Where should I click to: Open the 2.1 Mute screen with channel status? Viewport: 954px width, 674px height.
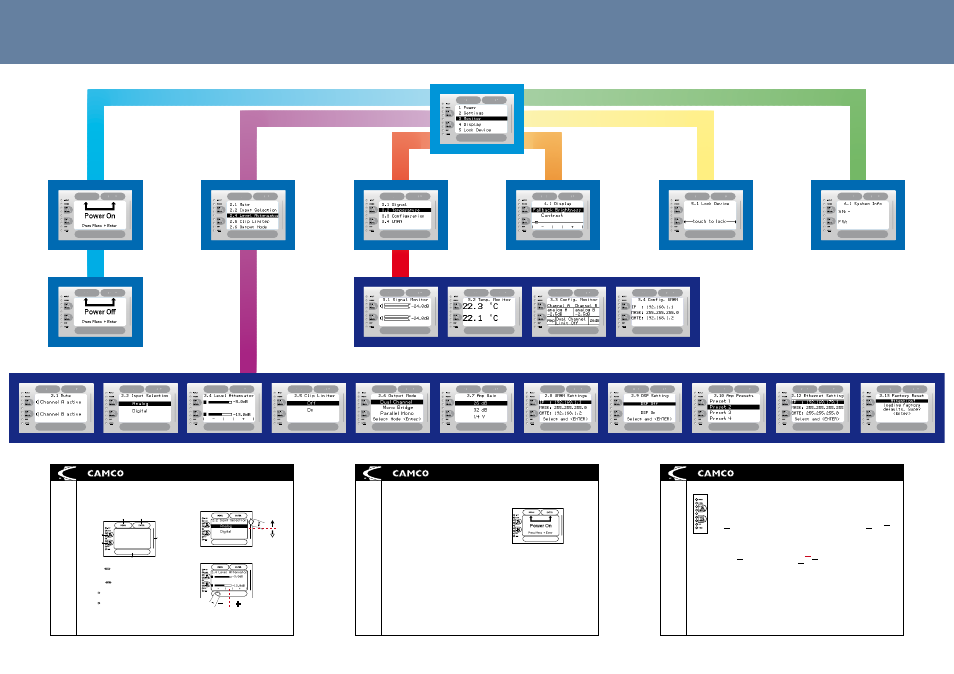(57, 408)
